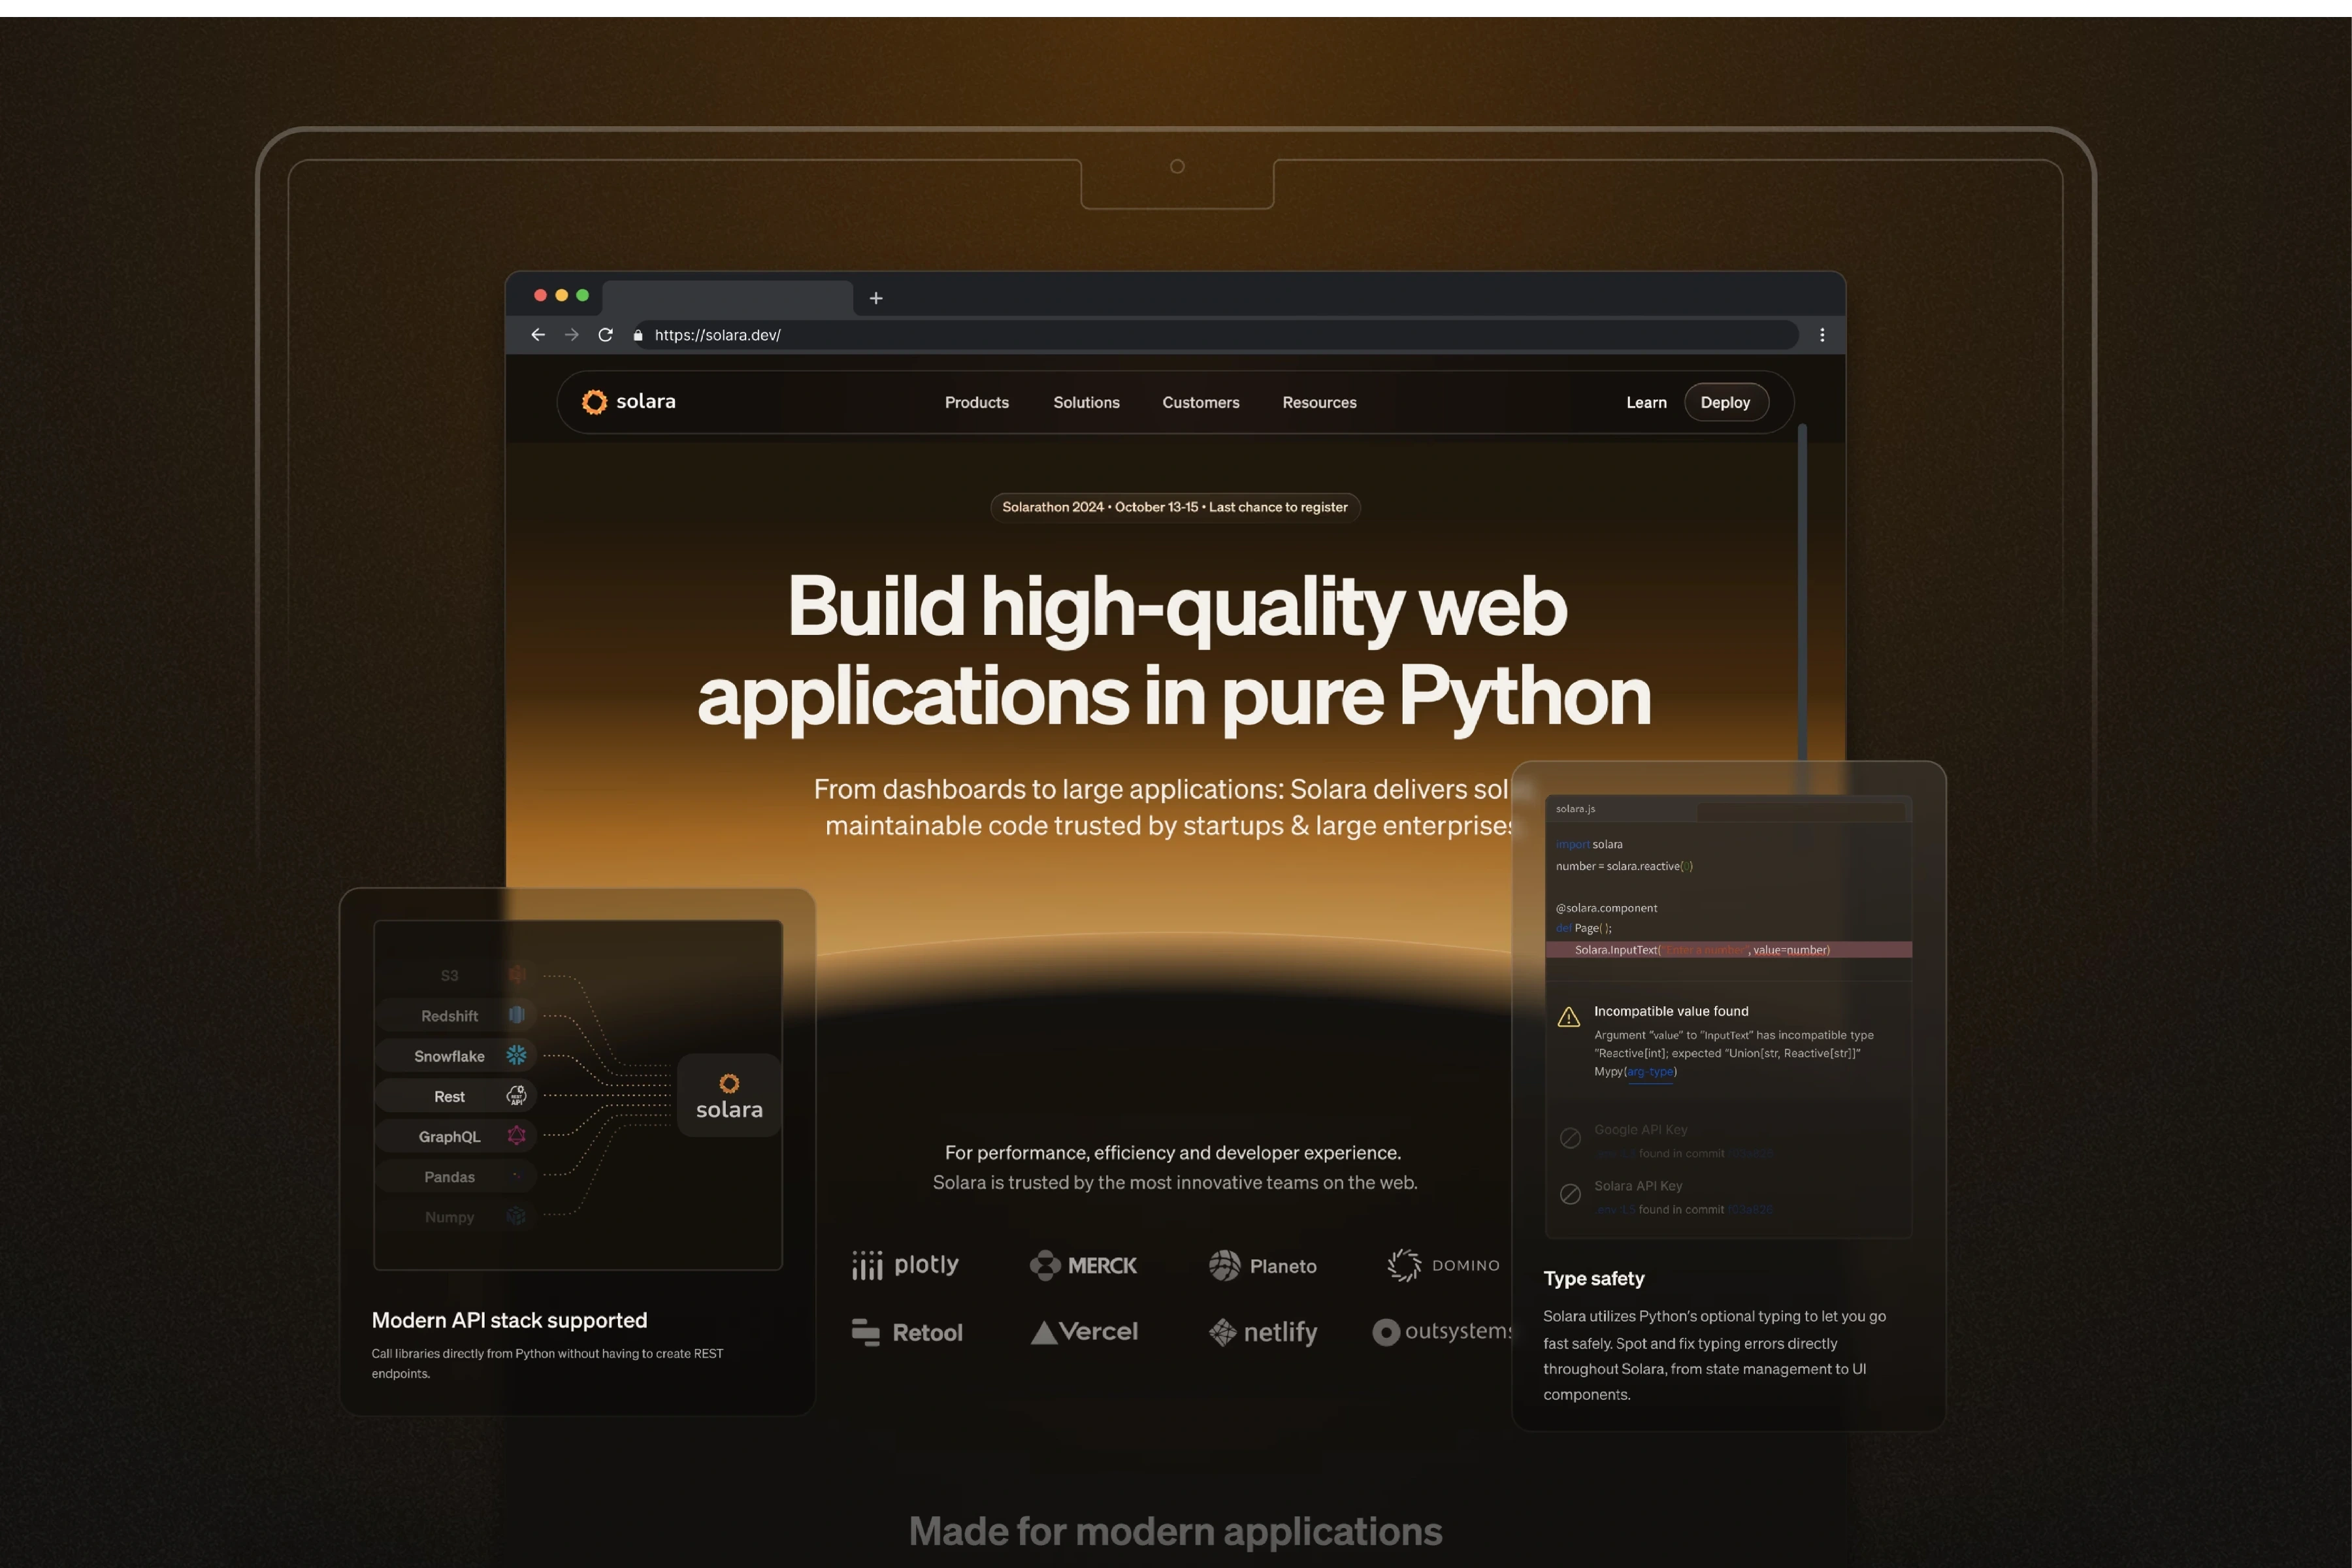This screenshot has width=2352, height=1568.
Task: Open the Solutions nav menu
Action: [1086, 402]
